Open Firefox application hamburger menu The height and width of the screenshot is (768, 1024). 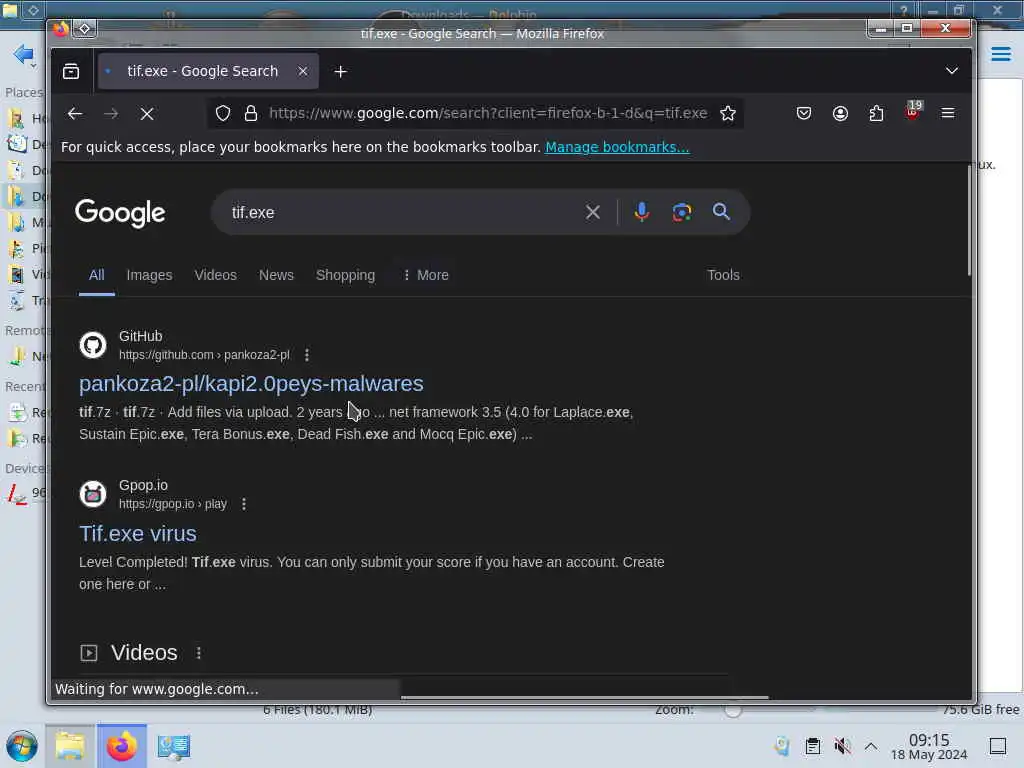coord(948,114)
